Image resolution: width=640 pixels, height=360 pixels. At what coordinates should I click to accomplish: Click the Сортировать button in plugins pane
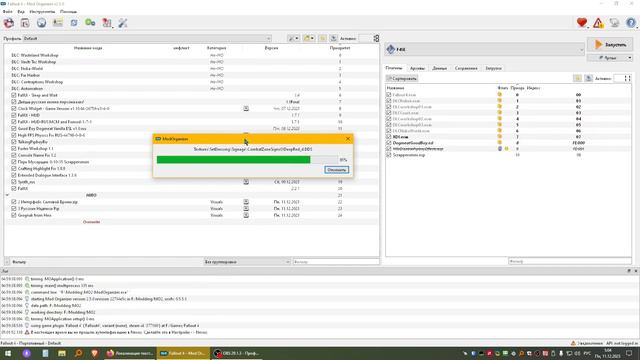click(x=402, y=78)
